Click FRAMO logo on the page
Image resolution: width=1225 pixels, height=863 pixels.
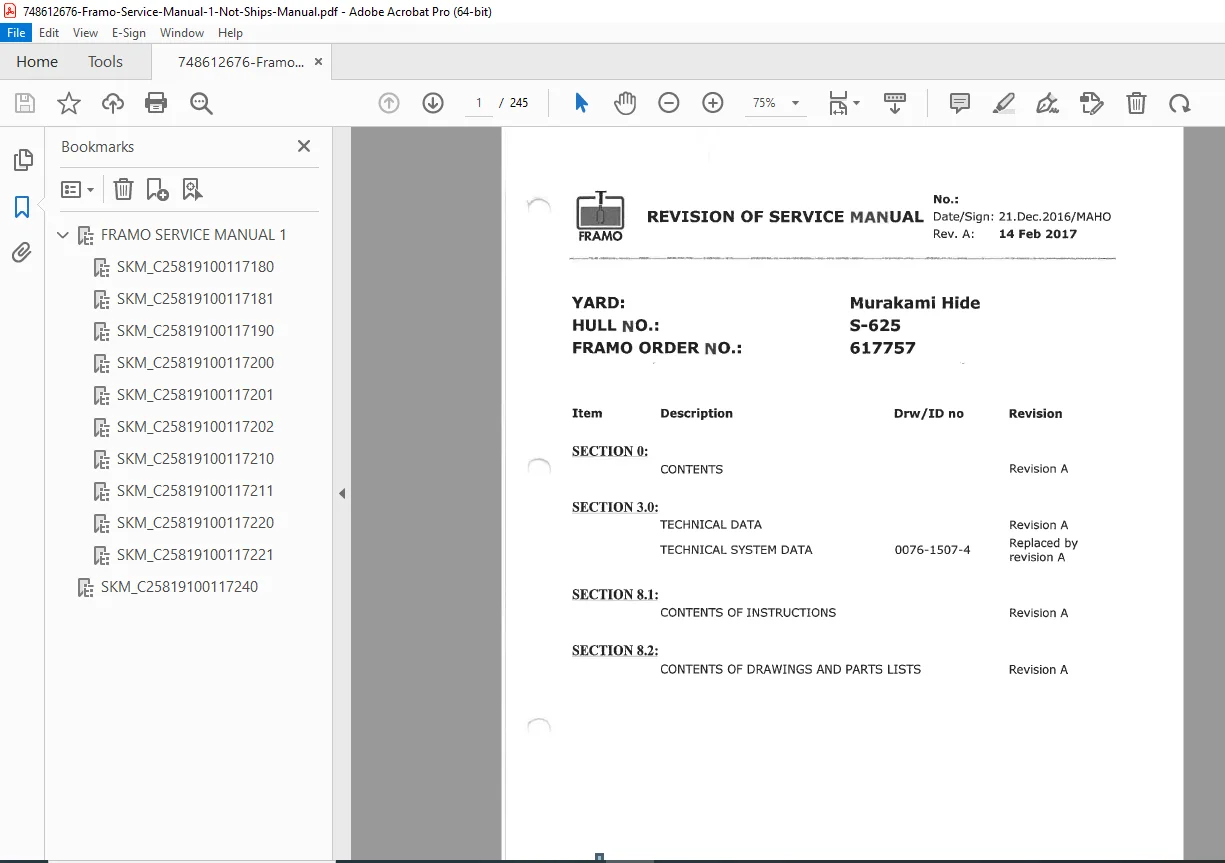click(600, 217)
